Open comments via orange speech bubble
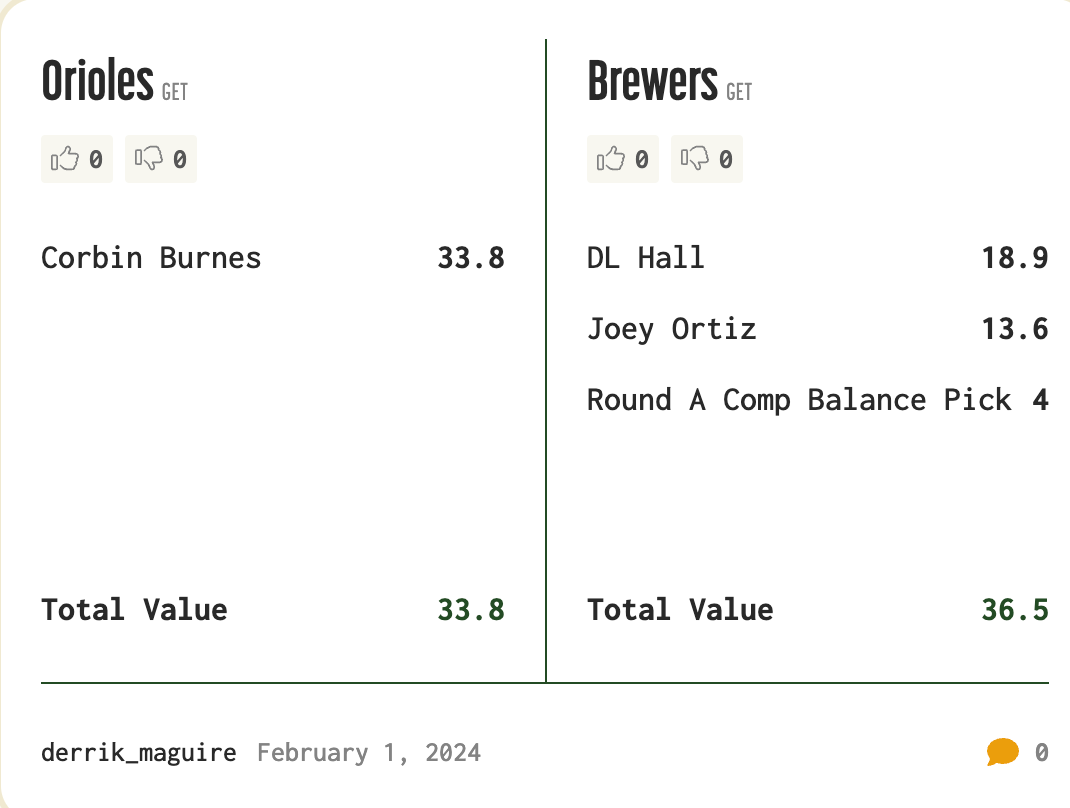This screenshot has width=1070, height=808. (x=1002, y=752)
